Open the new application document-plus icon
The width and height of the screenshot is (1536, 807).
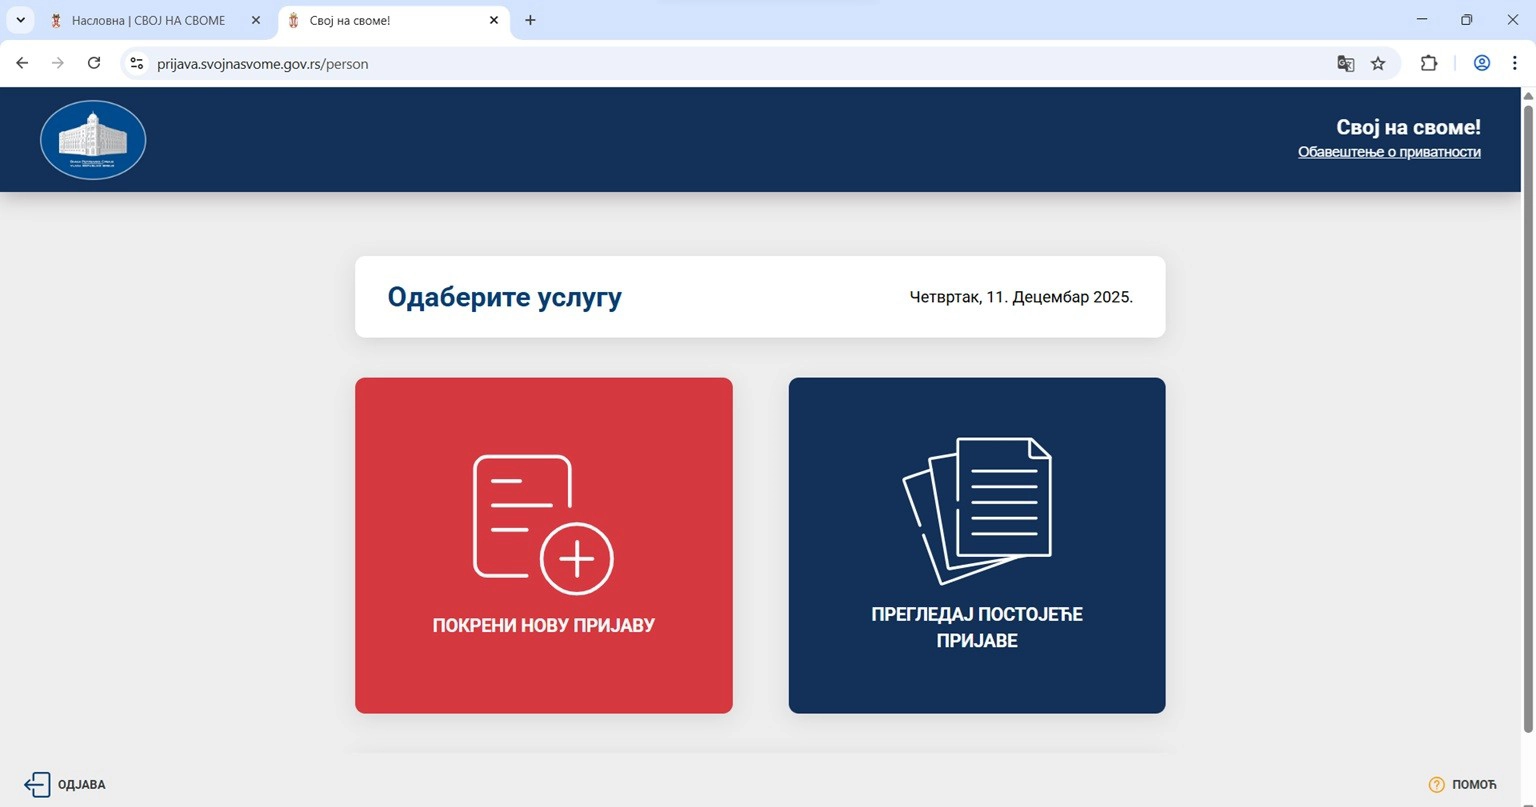pyautogui.click(x=543, y=525)
